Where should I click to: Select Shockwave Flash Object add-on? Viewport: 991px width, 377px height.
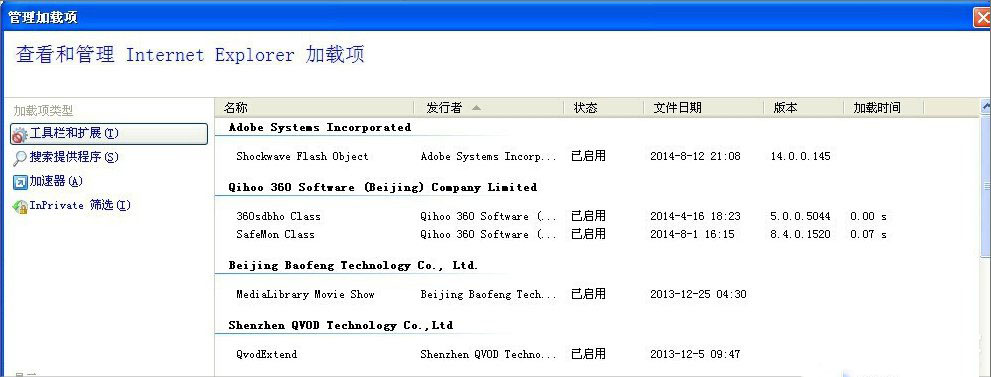tap(302, 156)
